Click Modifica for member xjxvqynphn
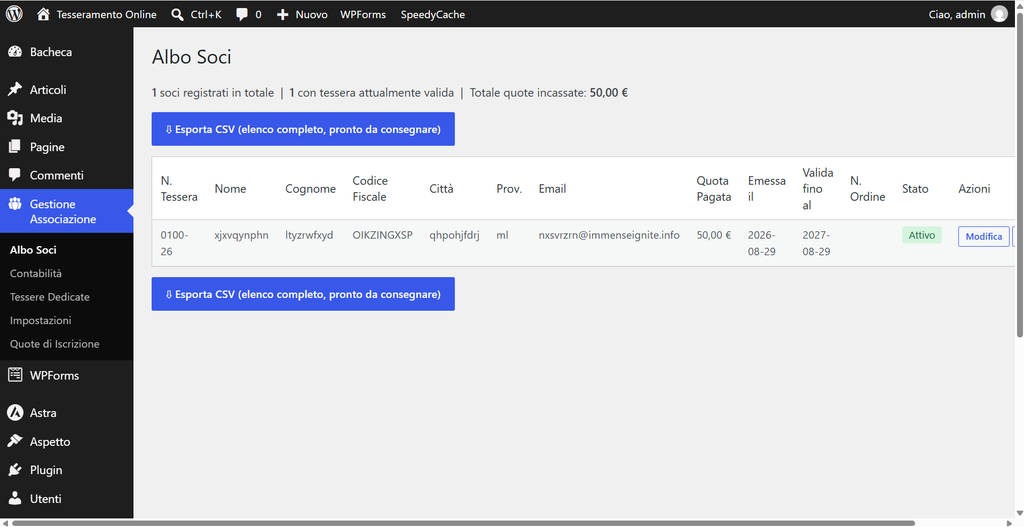The height and width of the screenshot is (527, 1024). coord(984,236)
